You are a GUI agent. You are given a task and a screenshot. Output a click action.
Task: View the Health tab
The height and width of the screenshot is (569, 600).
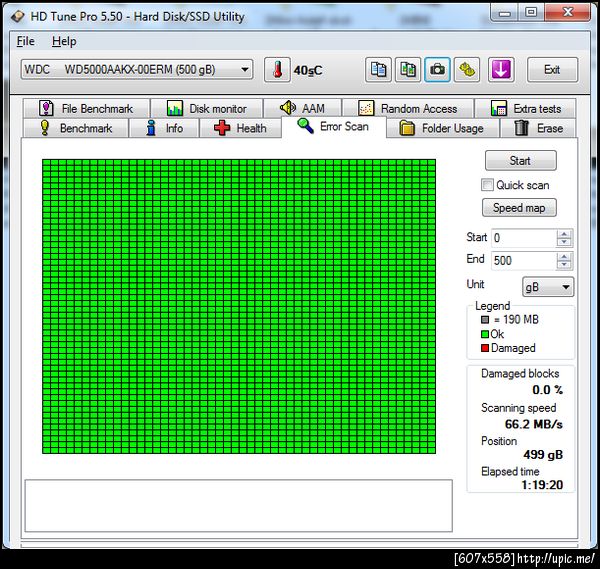240,128
